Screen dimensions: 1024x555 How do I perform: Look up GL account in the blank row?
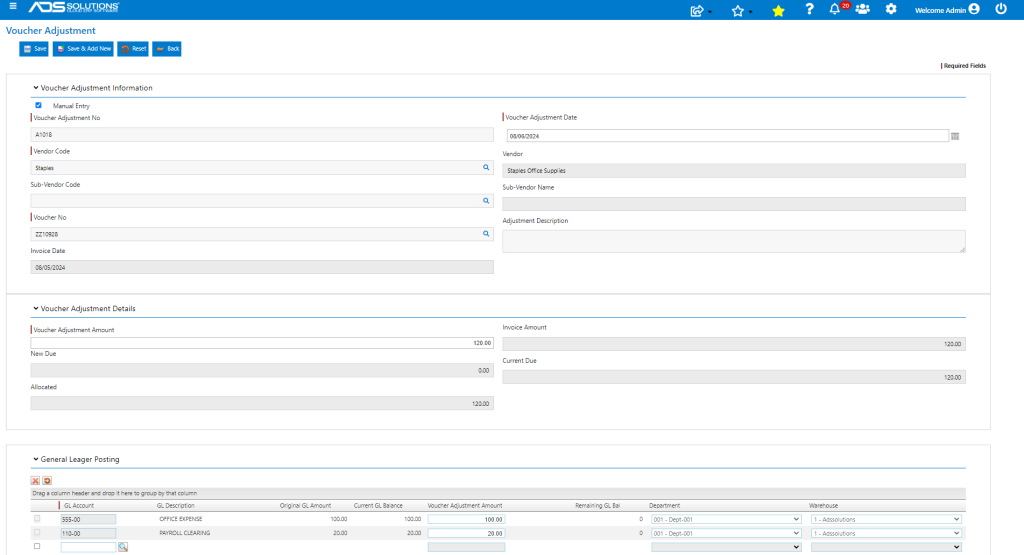click(123, 547)
